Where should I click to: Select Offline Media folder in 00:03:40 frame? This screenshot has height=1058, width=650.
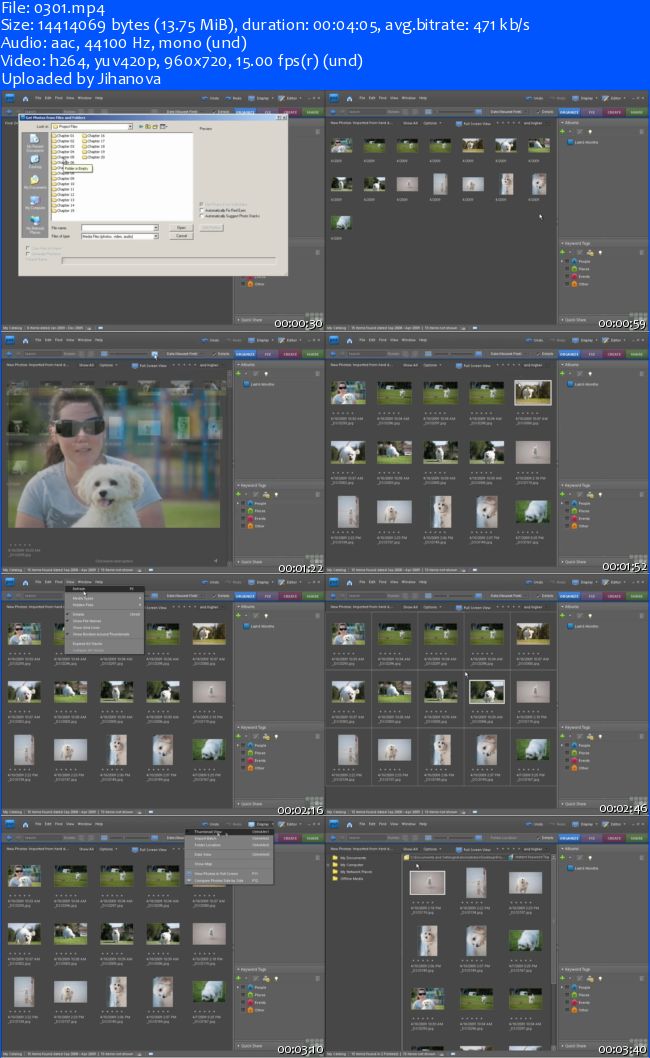352,879
